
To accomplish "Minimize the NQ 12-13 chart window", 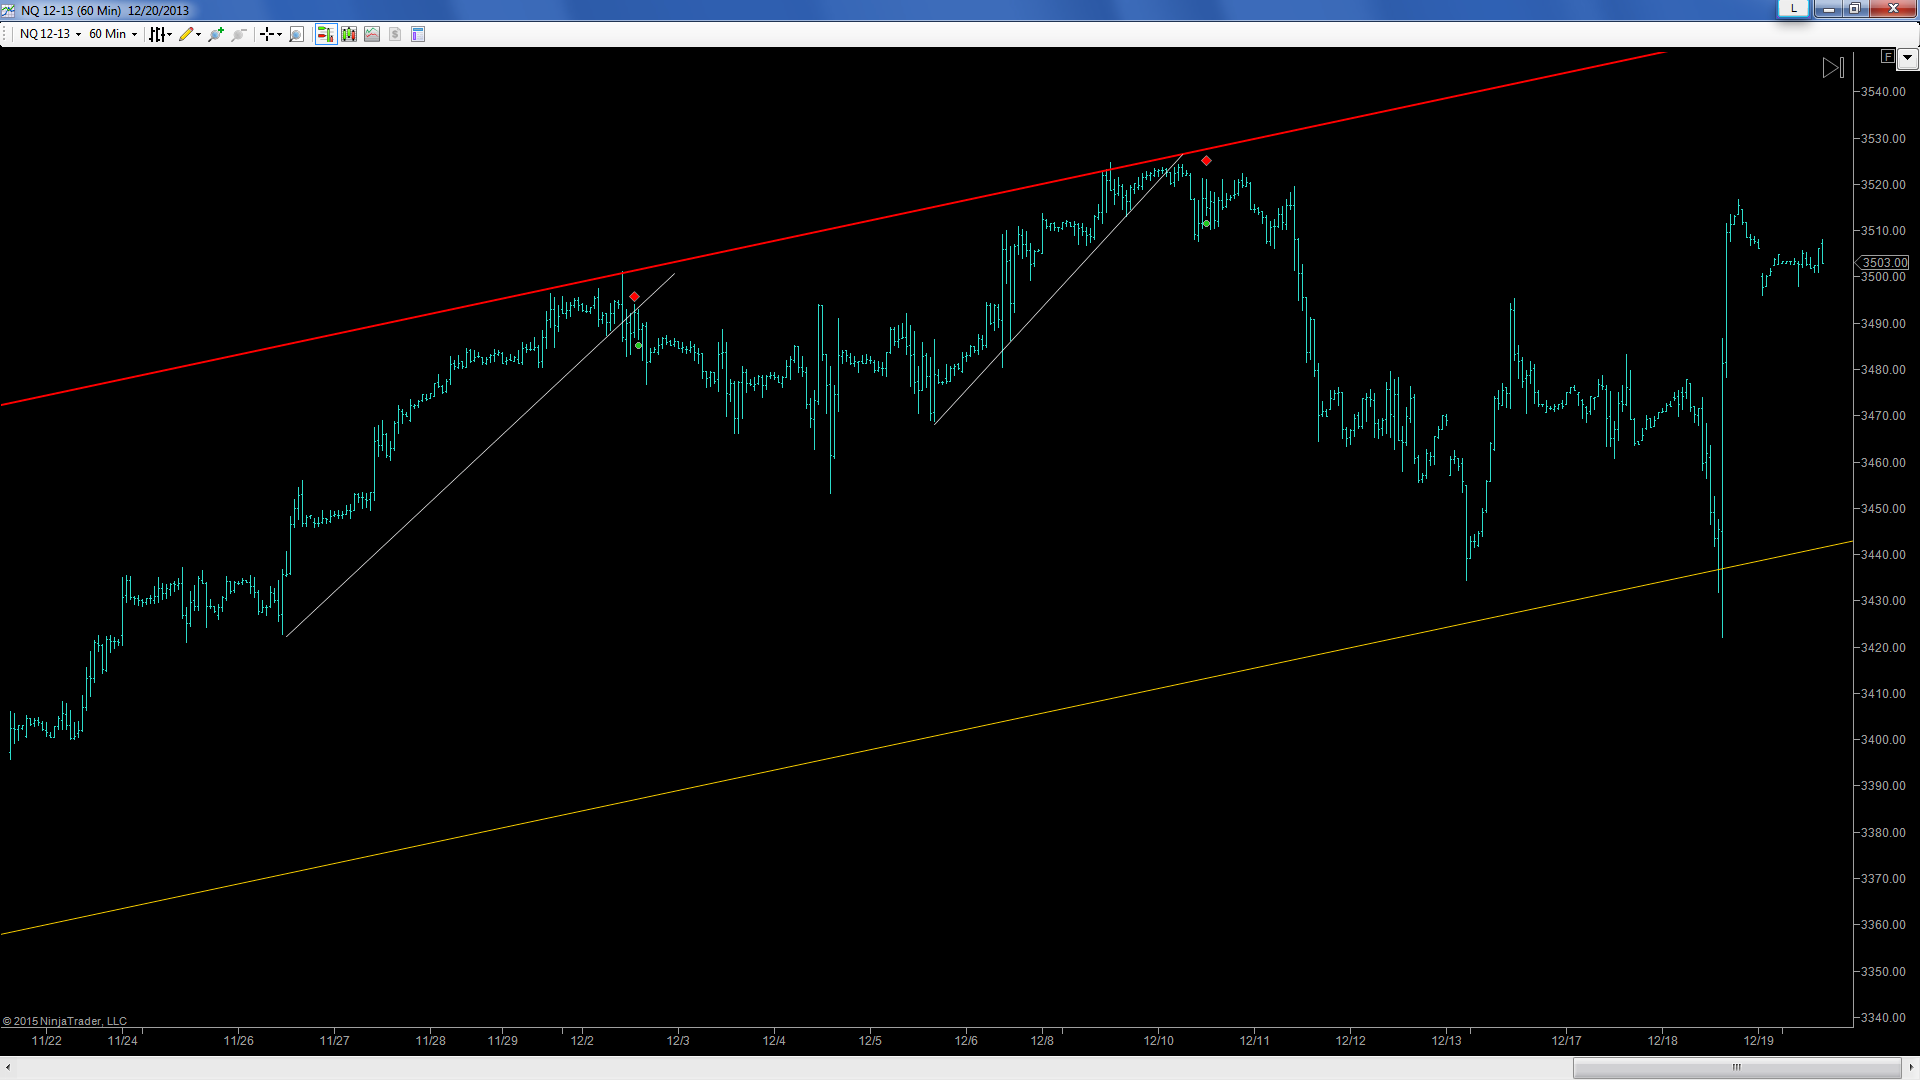I will 1829,9.
